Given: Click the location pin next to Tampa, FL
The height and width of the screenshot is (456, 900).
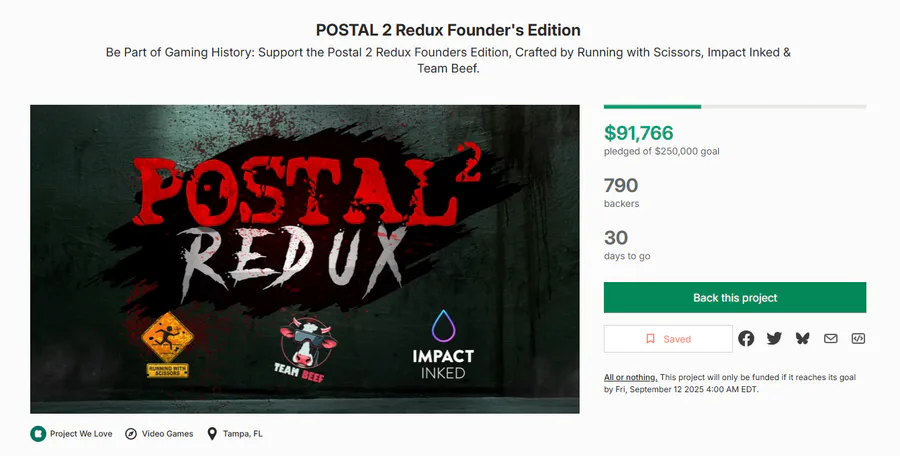Looking at the screenshot, I should pyautogui.click(x=212, y=434).
